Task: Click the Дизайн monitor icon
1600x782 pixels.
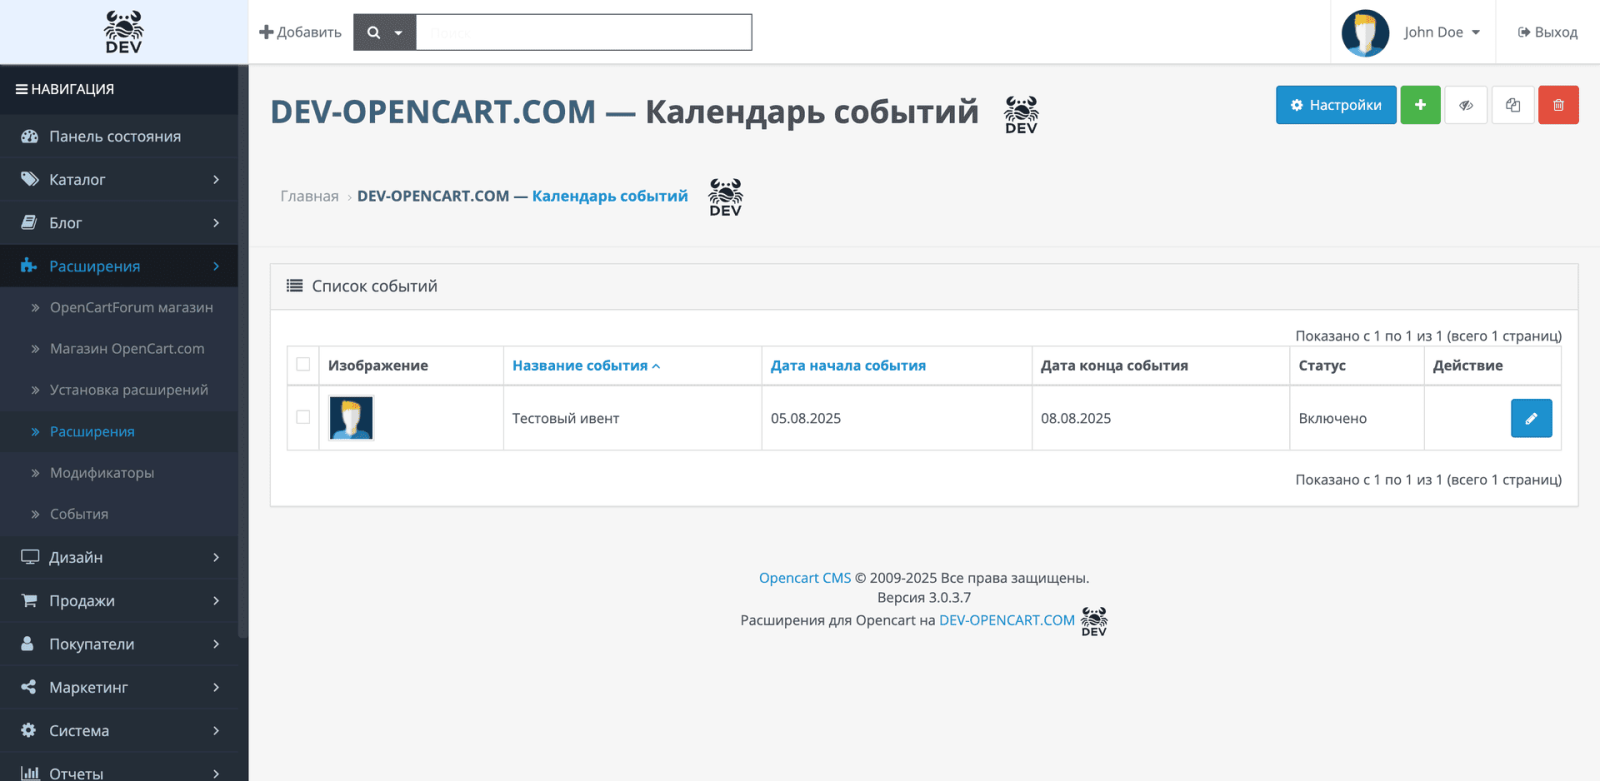Action: pyautogui.click(x=30, y=557)
